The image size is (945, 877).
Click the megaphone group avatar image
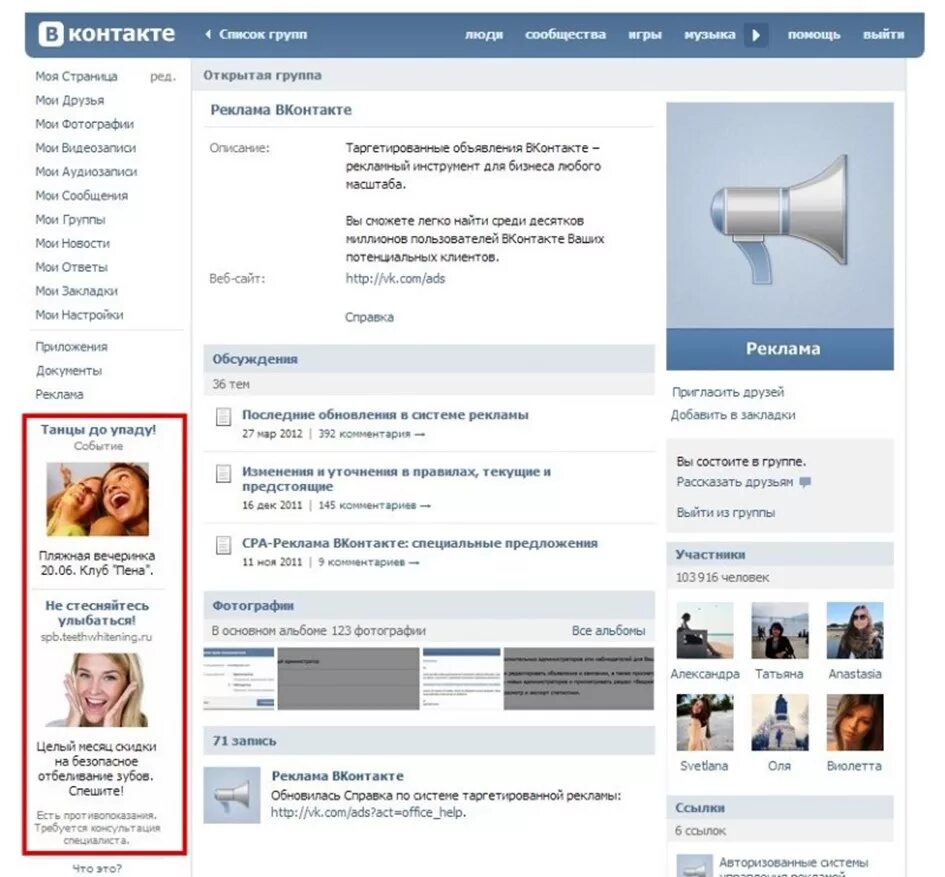(780, 236)
